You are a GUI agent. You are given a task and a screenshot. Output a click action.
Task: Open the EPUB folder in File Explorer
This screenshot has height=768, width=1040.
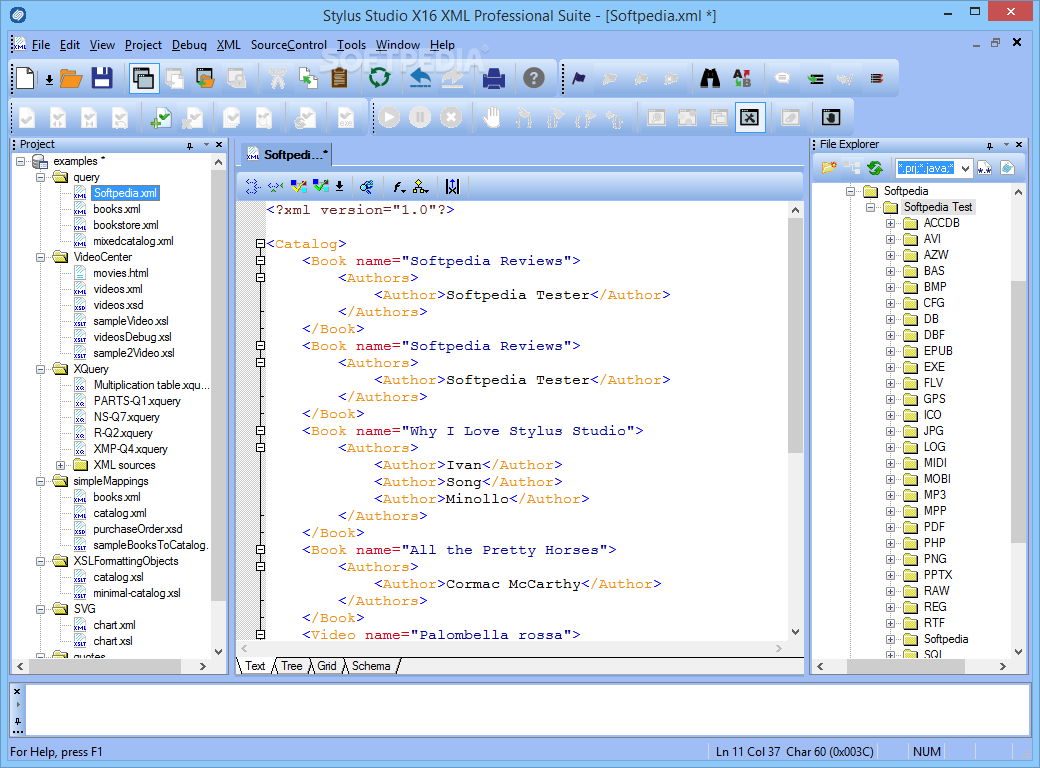pyautogui.click(x=938, y=351)
